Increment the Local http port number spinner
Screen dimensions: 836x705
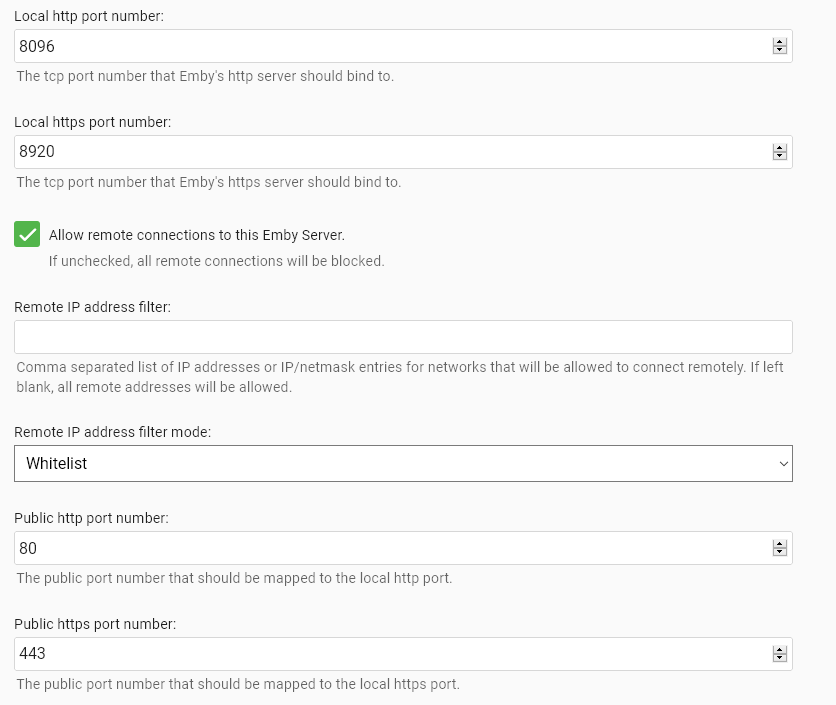click(x=780, y=42)
